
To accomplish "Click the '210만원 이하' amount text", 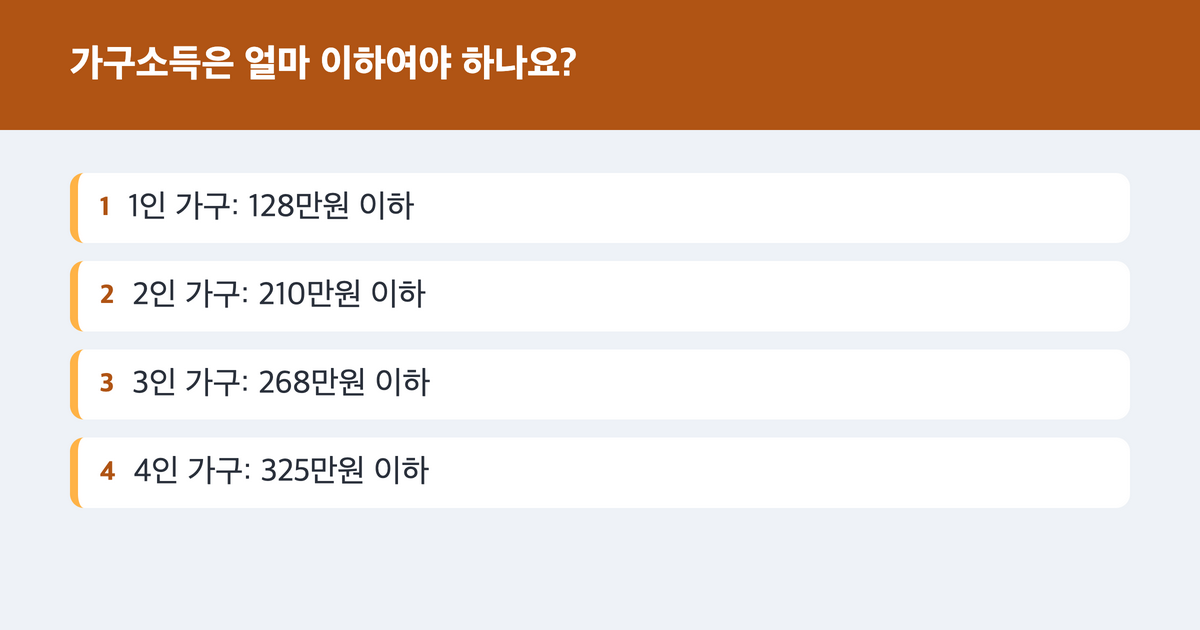I will (343, 296).
